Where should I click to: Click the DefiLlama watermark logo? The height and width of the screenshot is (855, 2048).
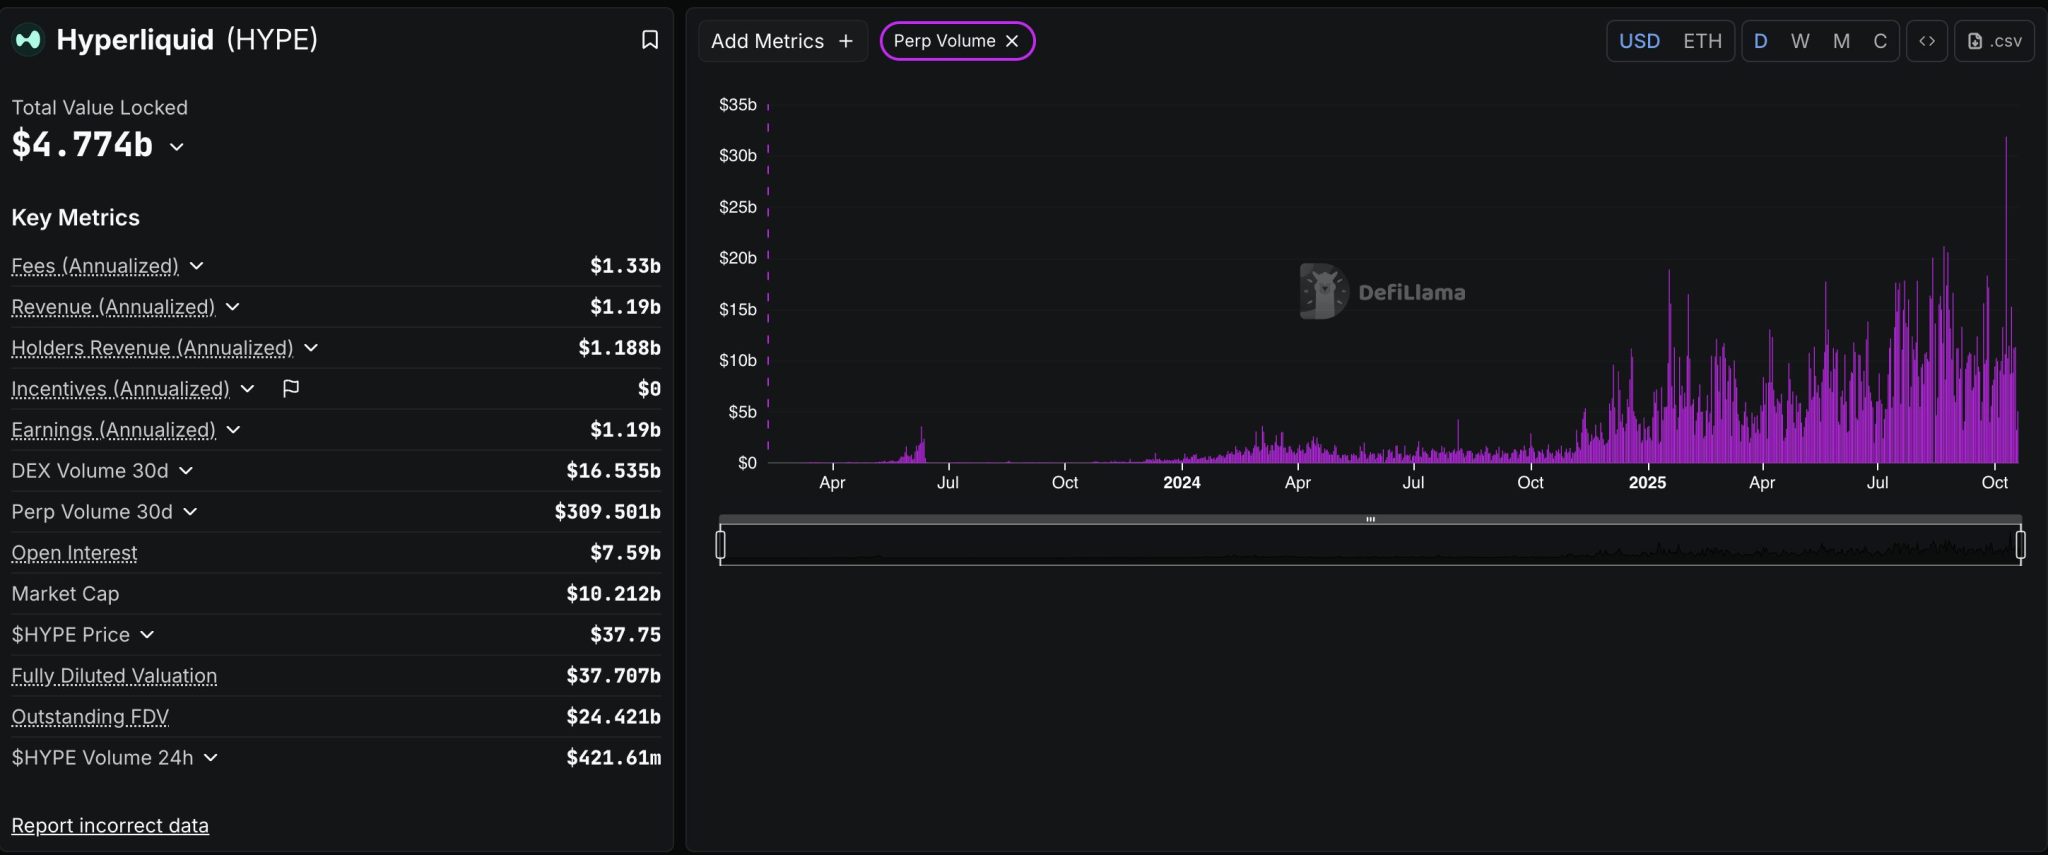coord(1324,291)
